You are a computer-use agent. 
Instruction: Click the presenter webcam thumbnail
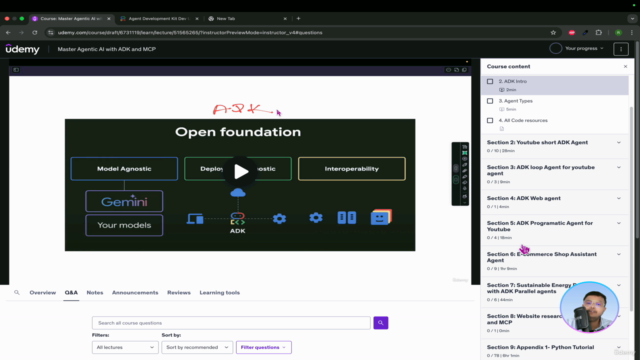tap(589, 307)
